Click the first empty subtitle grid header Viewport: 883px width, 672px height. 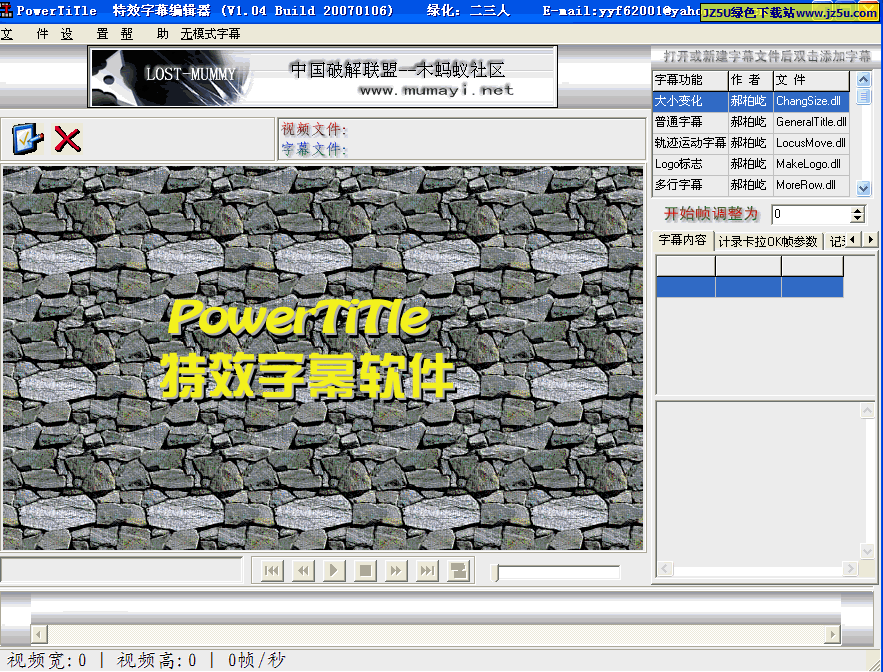coord(685,266)
